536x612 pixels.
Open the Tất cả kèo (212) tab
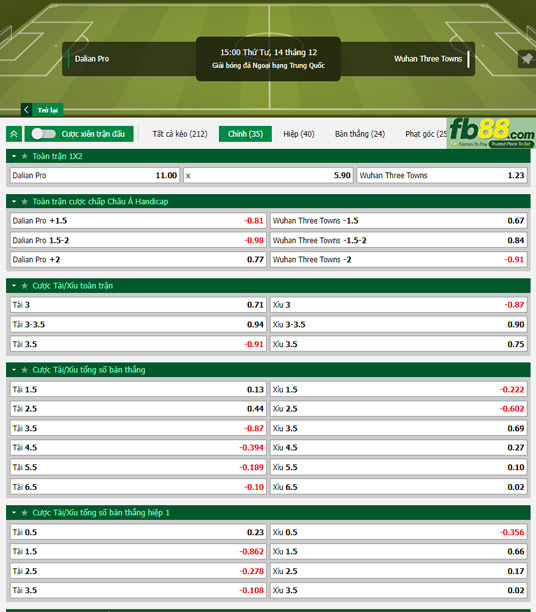pyautogui.click(x=180, y=134)
